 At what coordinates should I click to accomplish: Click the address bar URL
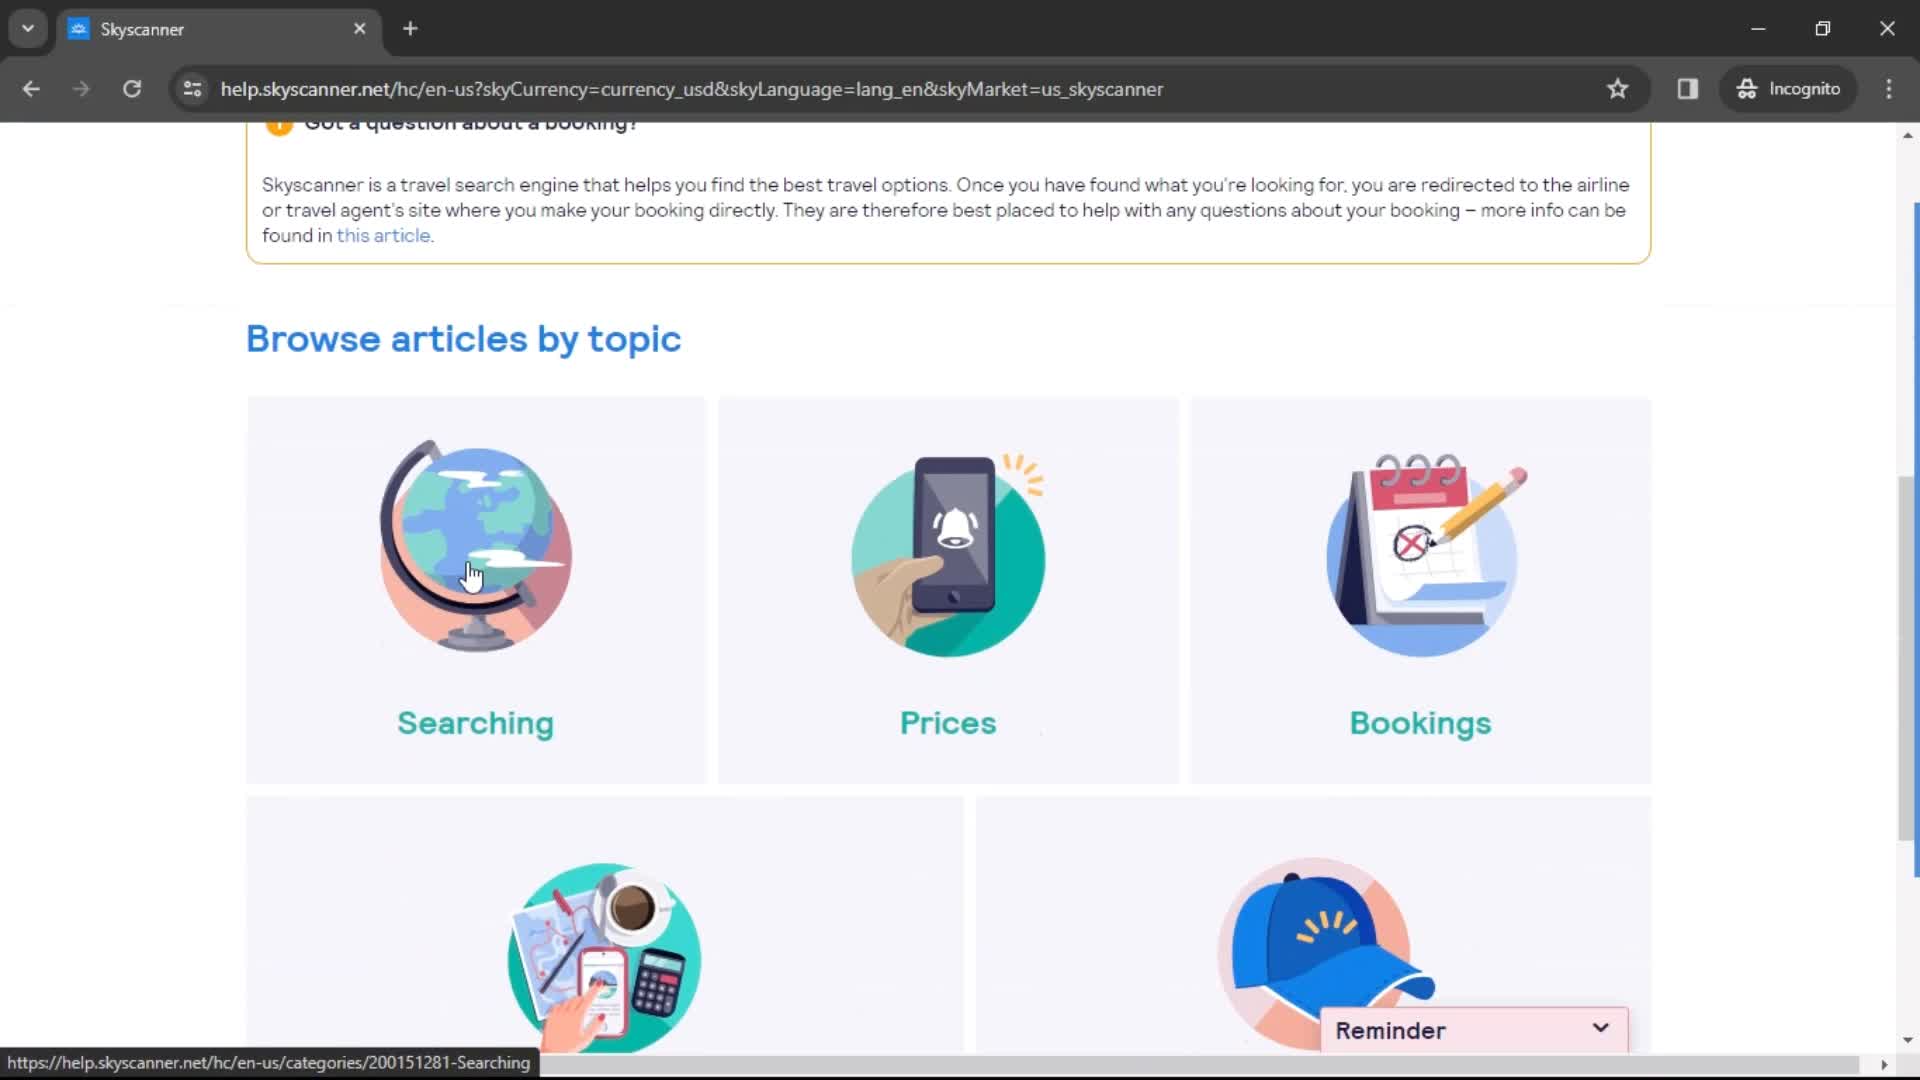coord(691,89)
